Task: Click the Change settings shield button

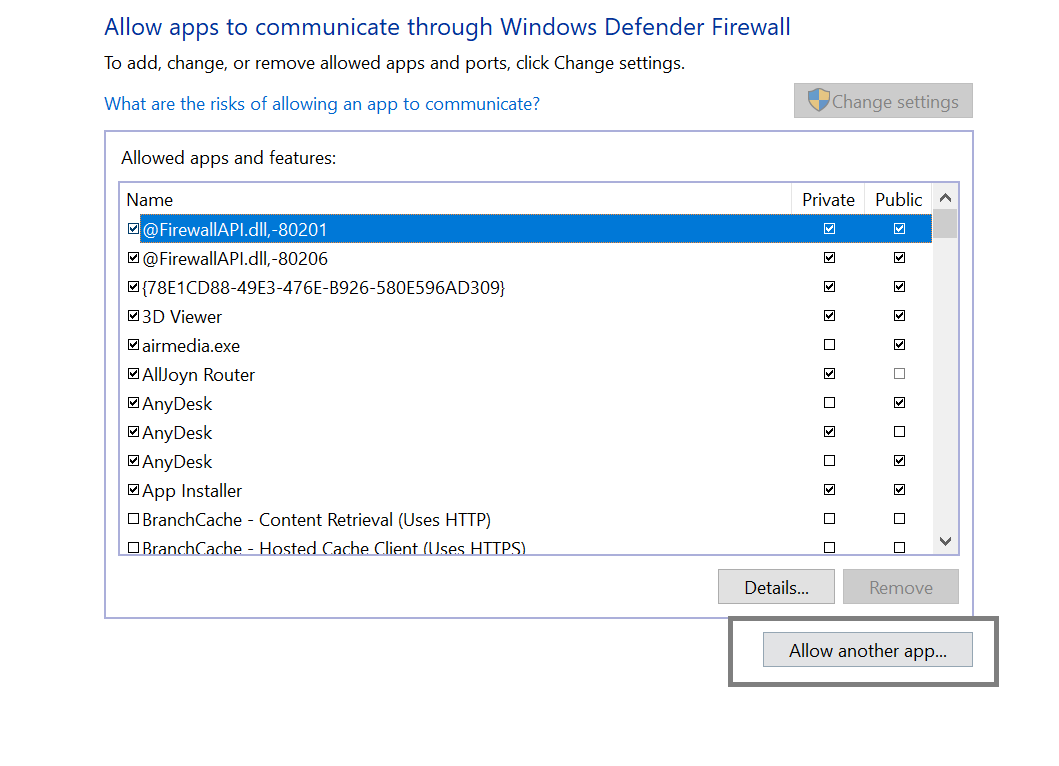Action: [x=883, y=101]
